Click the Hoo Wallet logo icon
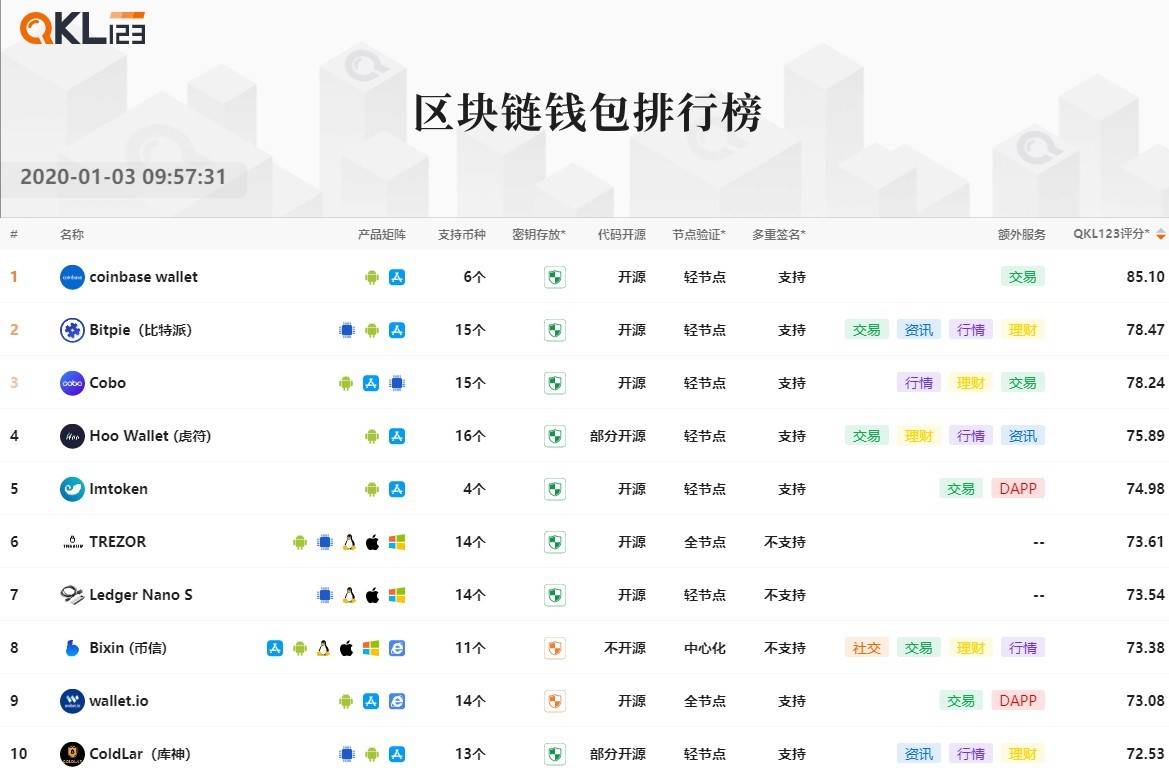The width and height of the screenshot is (1169, 778). tap(72, 436)
